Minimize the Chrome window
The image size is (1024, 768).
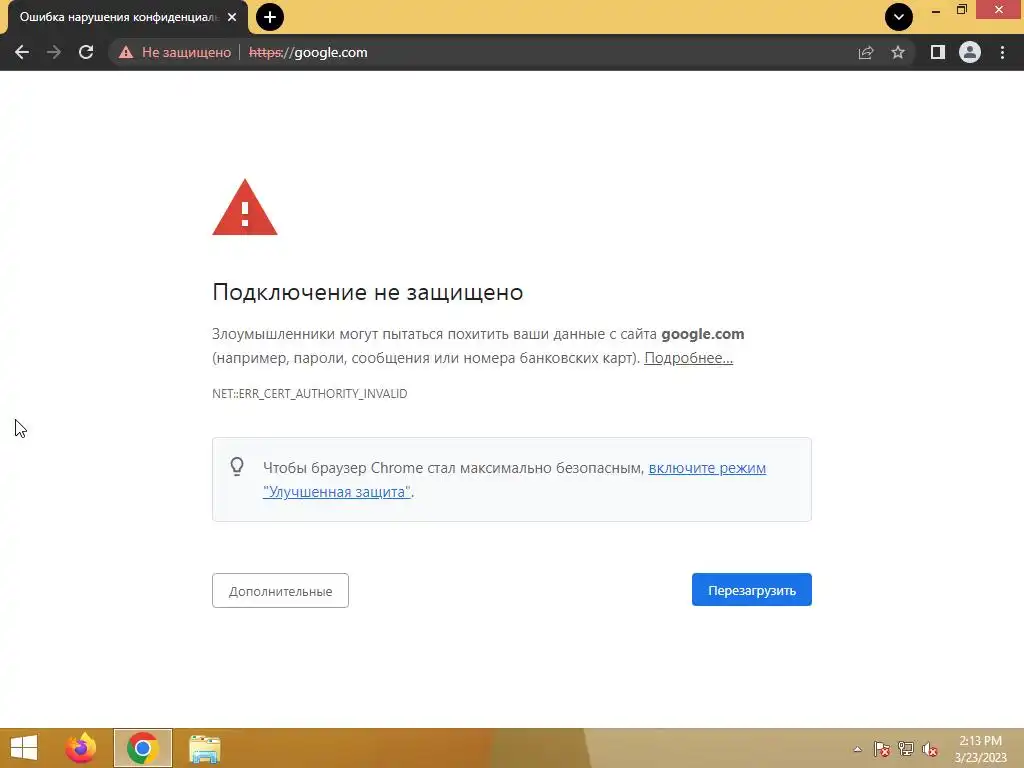click(x=936, y=10)
